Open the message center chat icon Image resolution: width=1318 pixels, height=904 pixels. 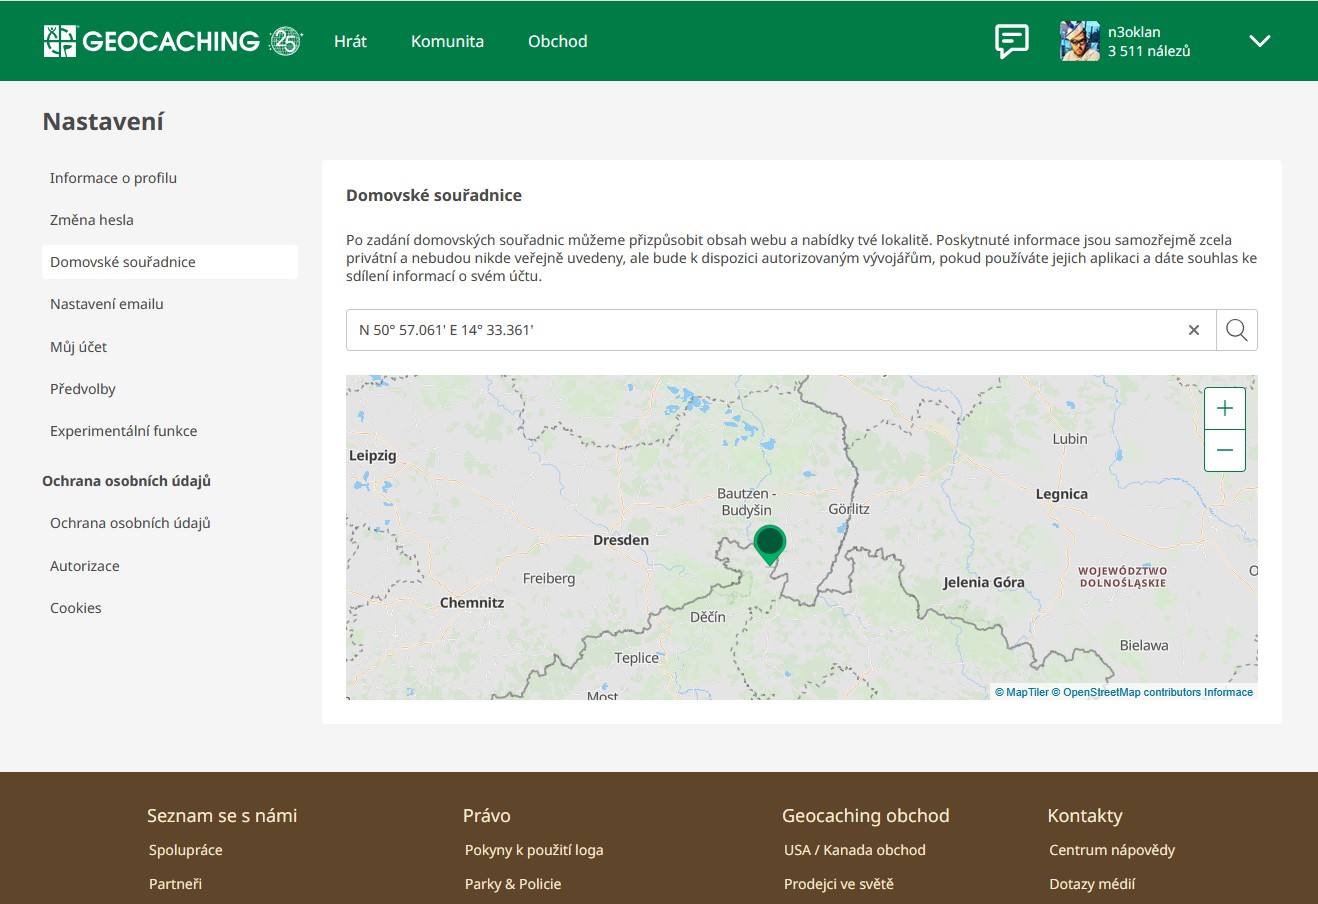coord(1011,41)
